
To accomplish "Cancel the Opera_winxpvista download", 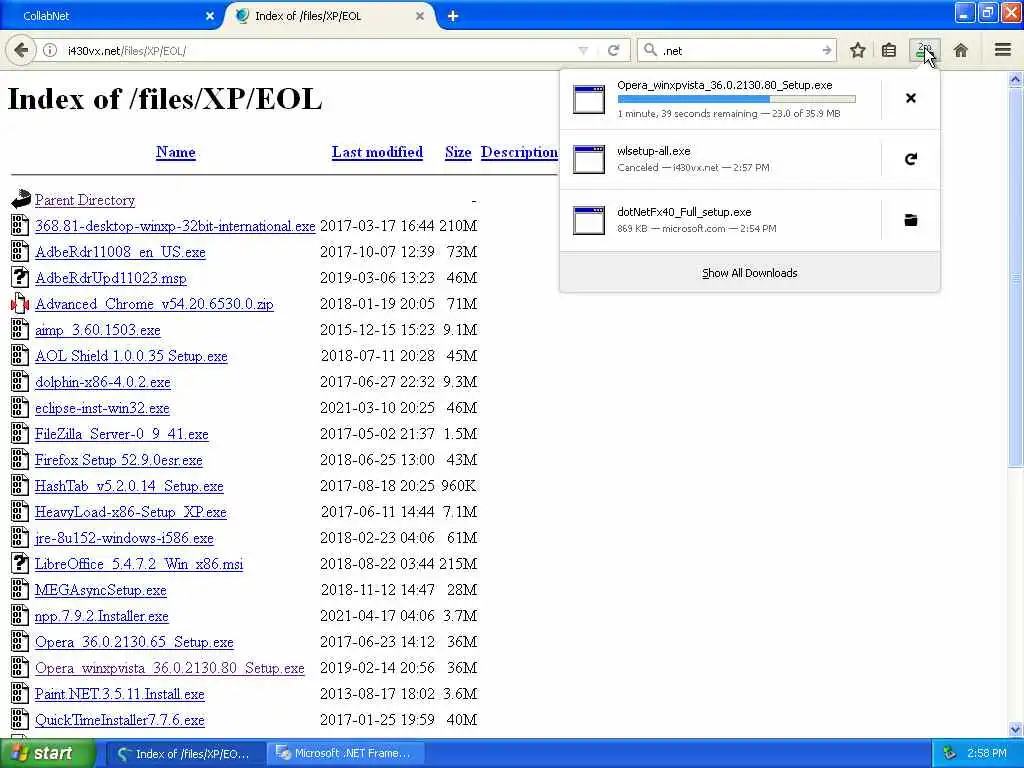I will pos(911,98).
